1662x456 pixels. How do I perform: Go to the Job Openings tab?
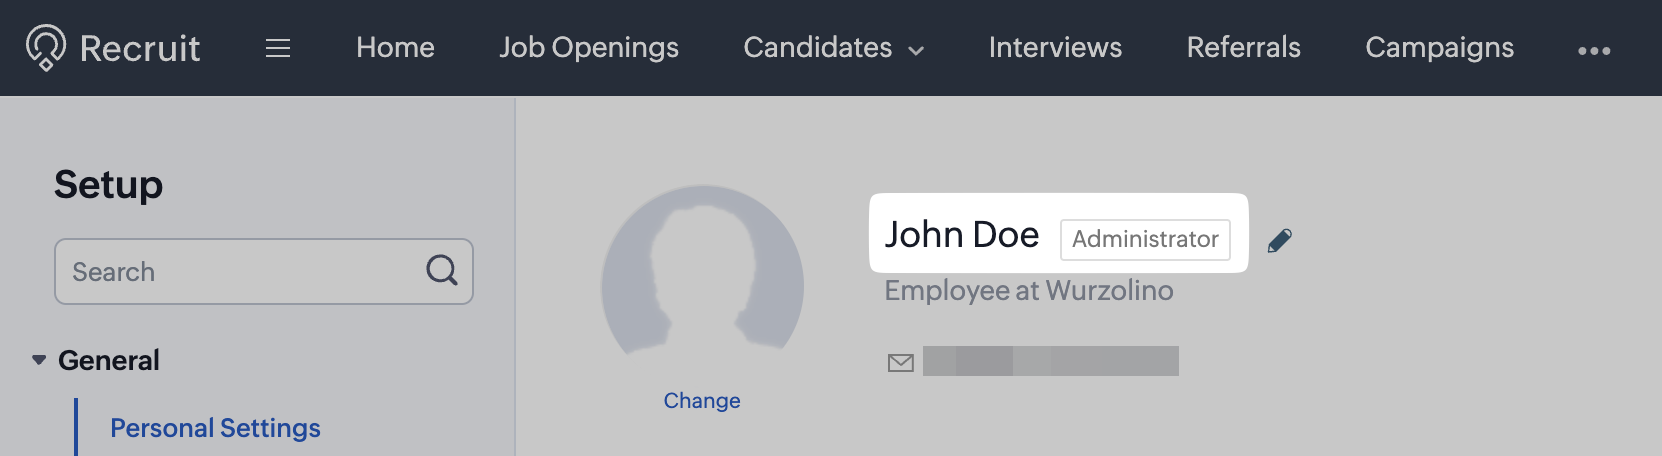coord(589,48)
